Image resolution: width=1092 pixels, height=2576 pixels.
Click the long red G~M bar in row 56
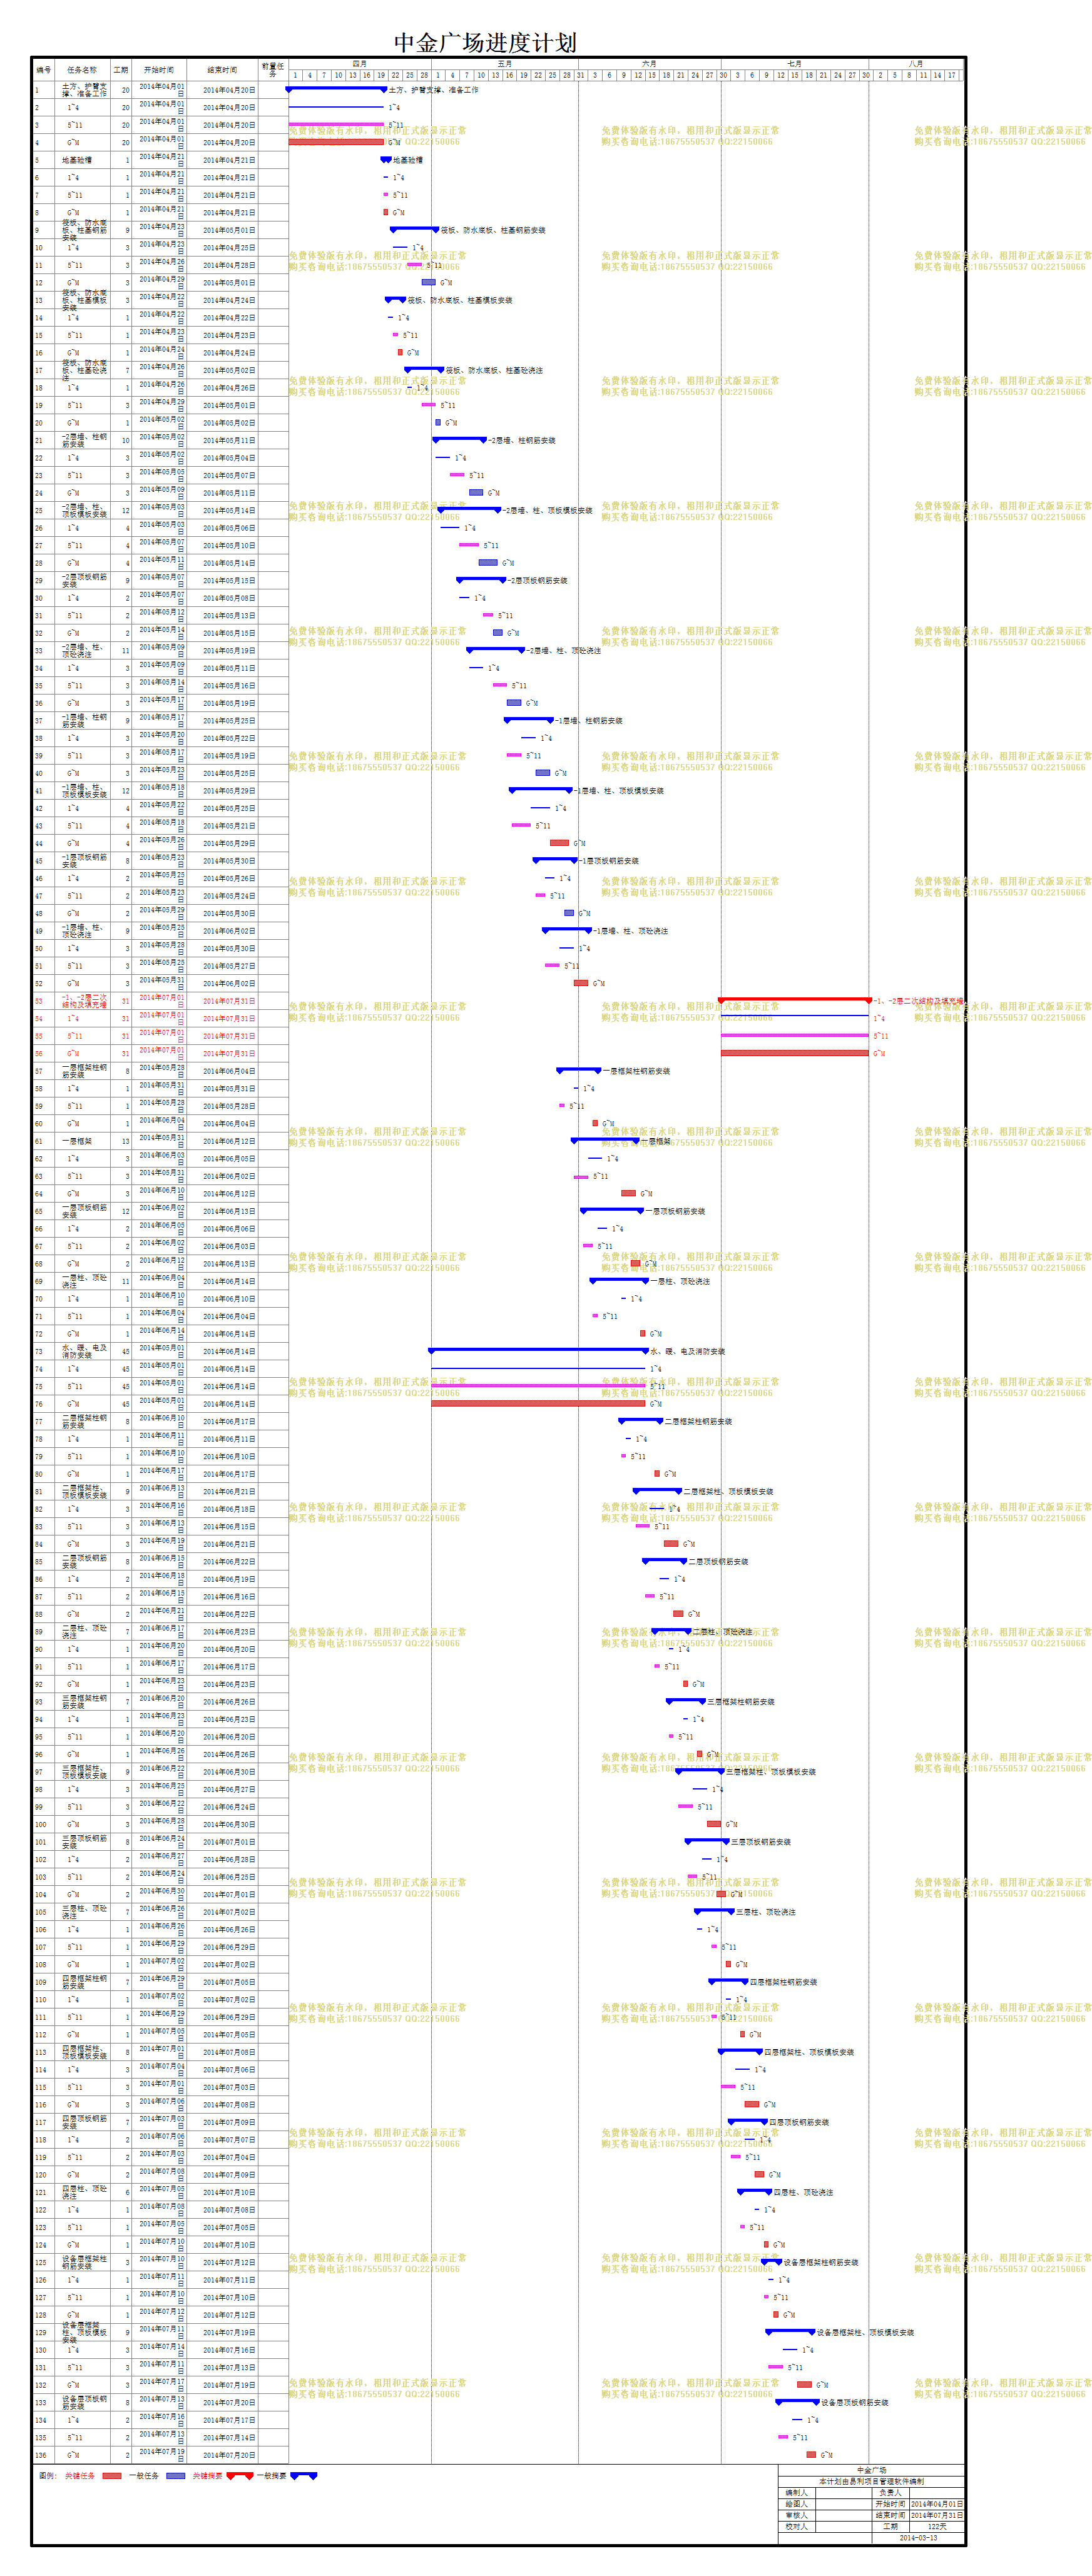point(795,1053)
